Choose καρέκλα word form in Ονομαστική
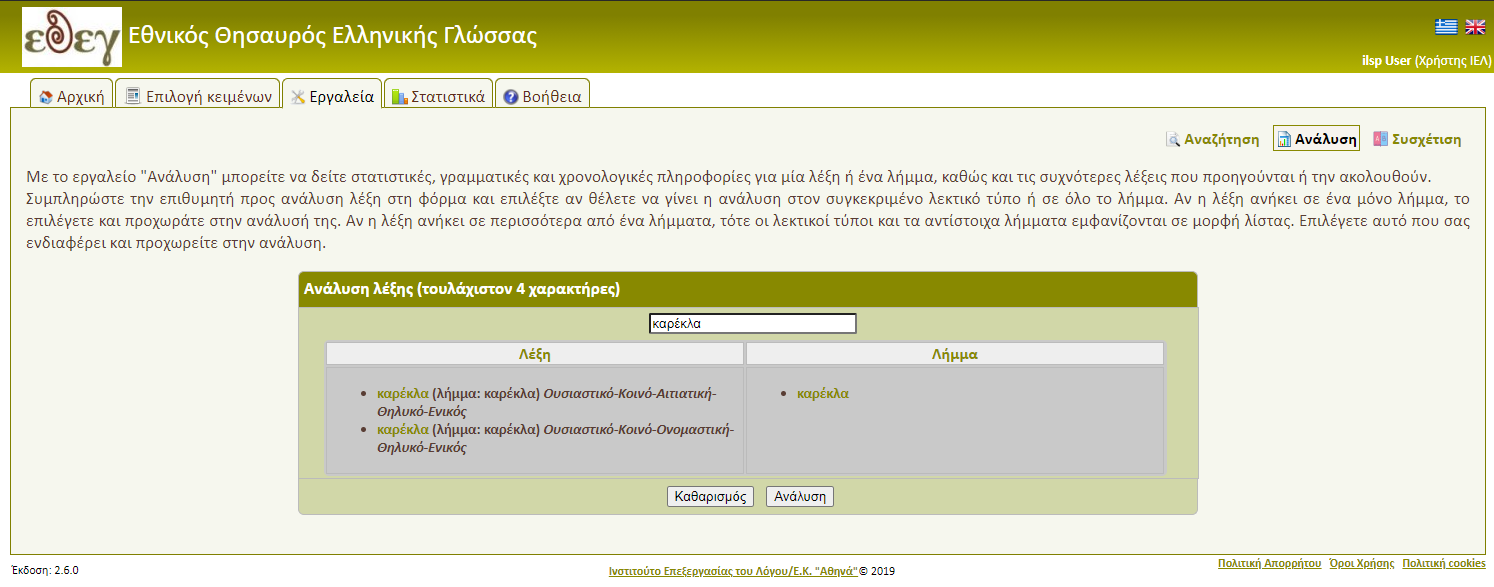 (403, 429)
